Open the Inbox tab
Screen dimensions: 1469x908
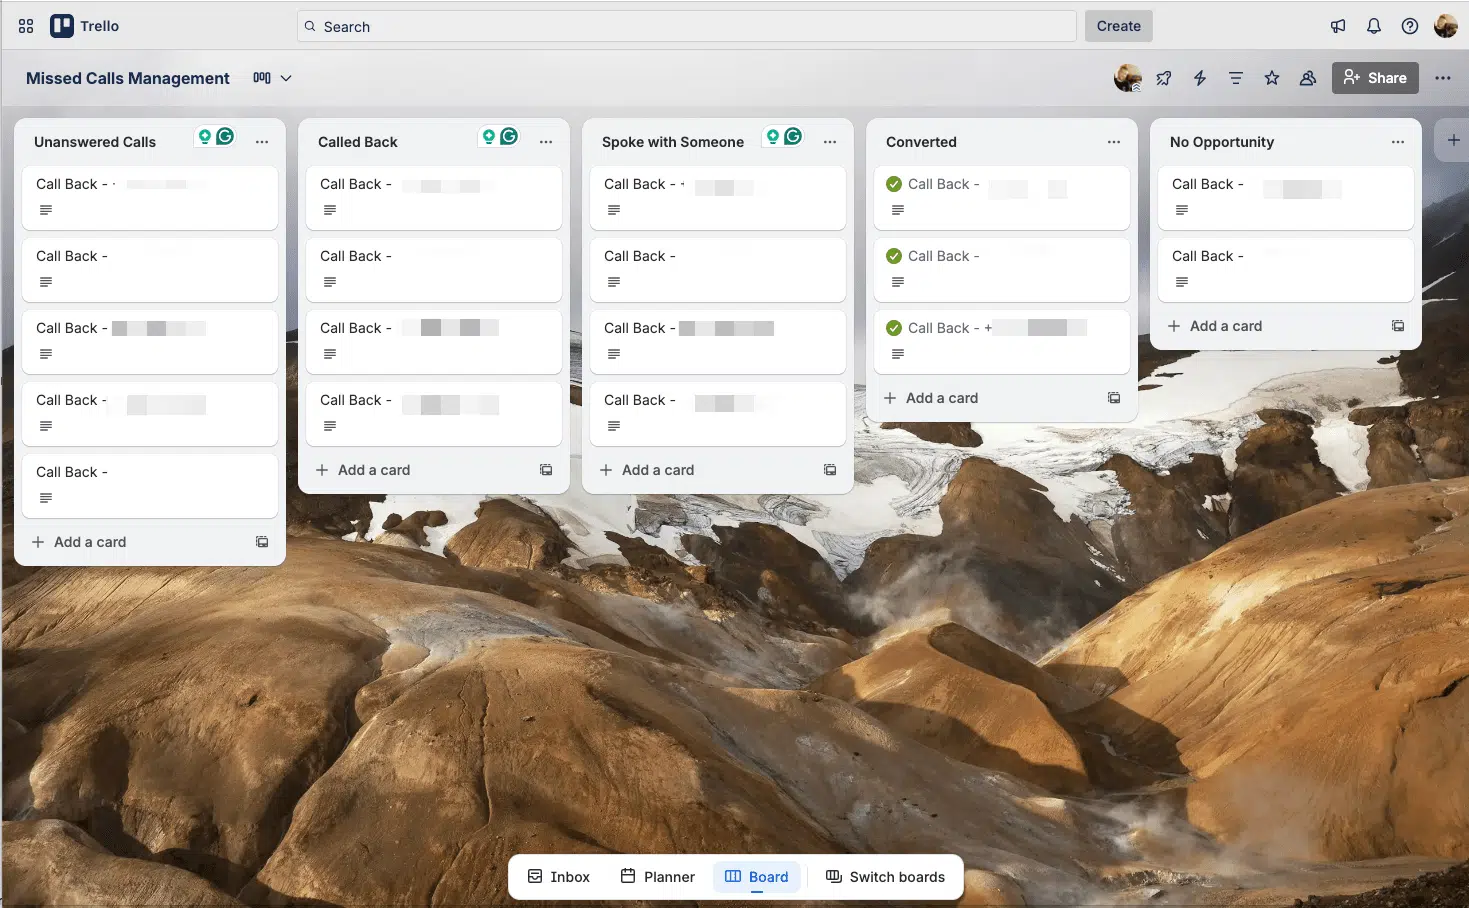point(559,877)
